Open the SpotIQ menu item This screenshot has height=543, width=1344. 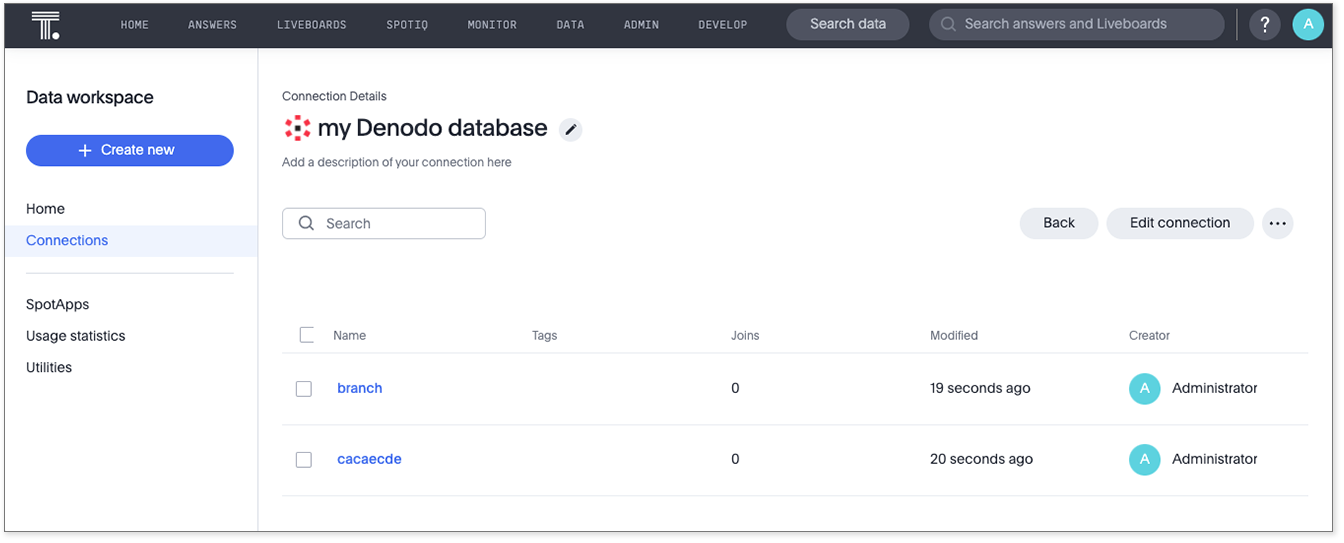coord(407,25)
